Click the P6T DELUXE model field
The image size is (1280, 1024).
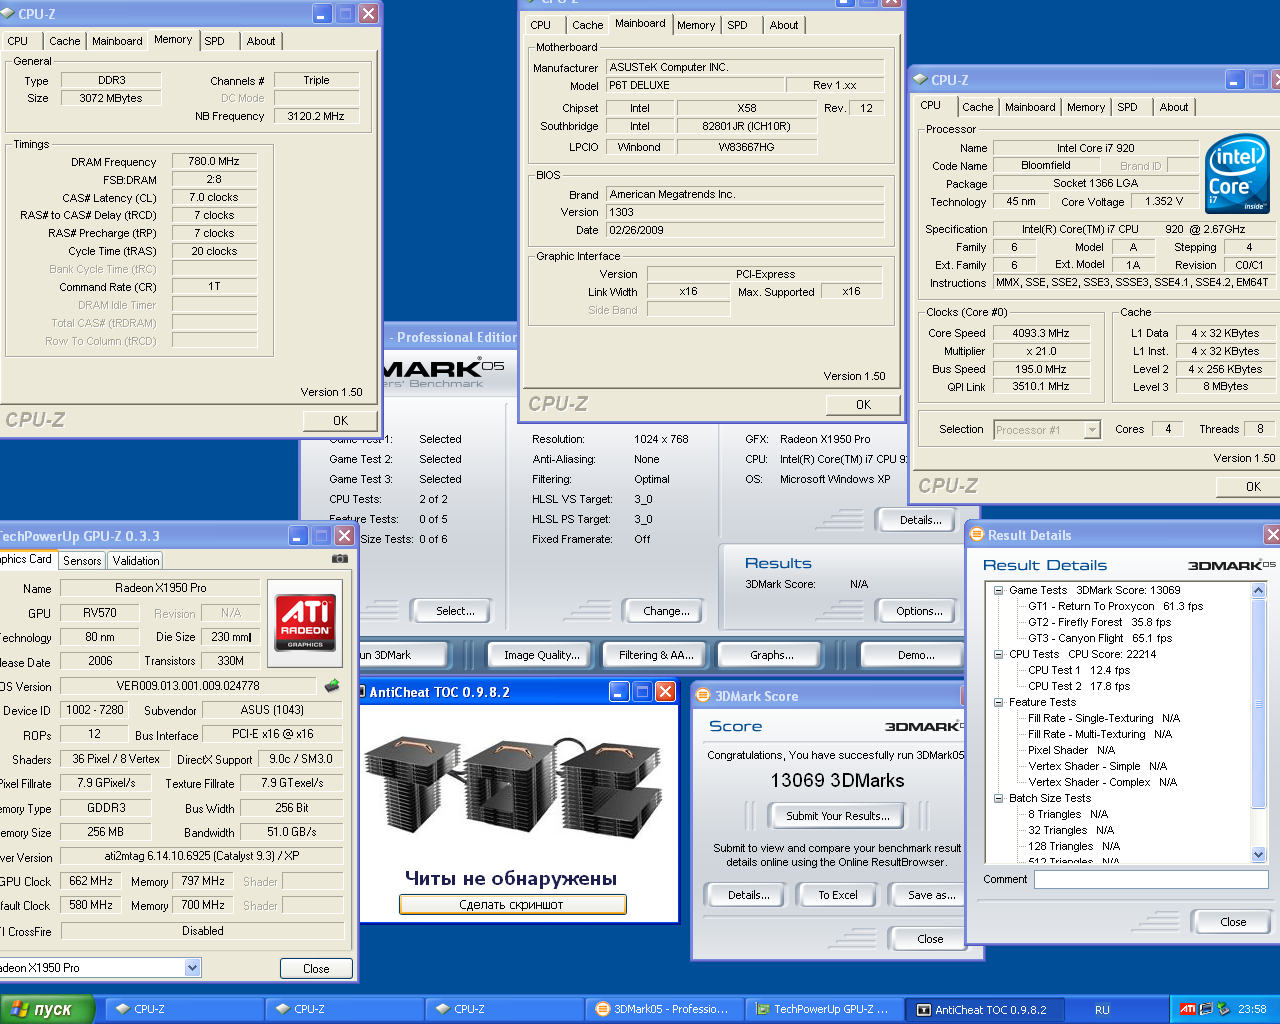coord(694,86)
